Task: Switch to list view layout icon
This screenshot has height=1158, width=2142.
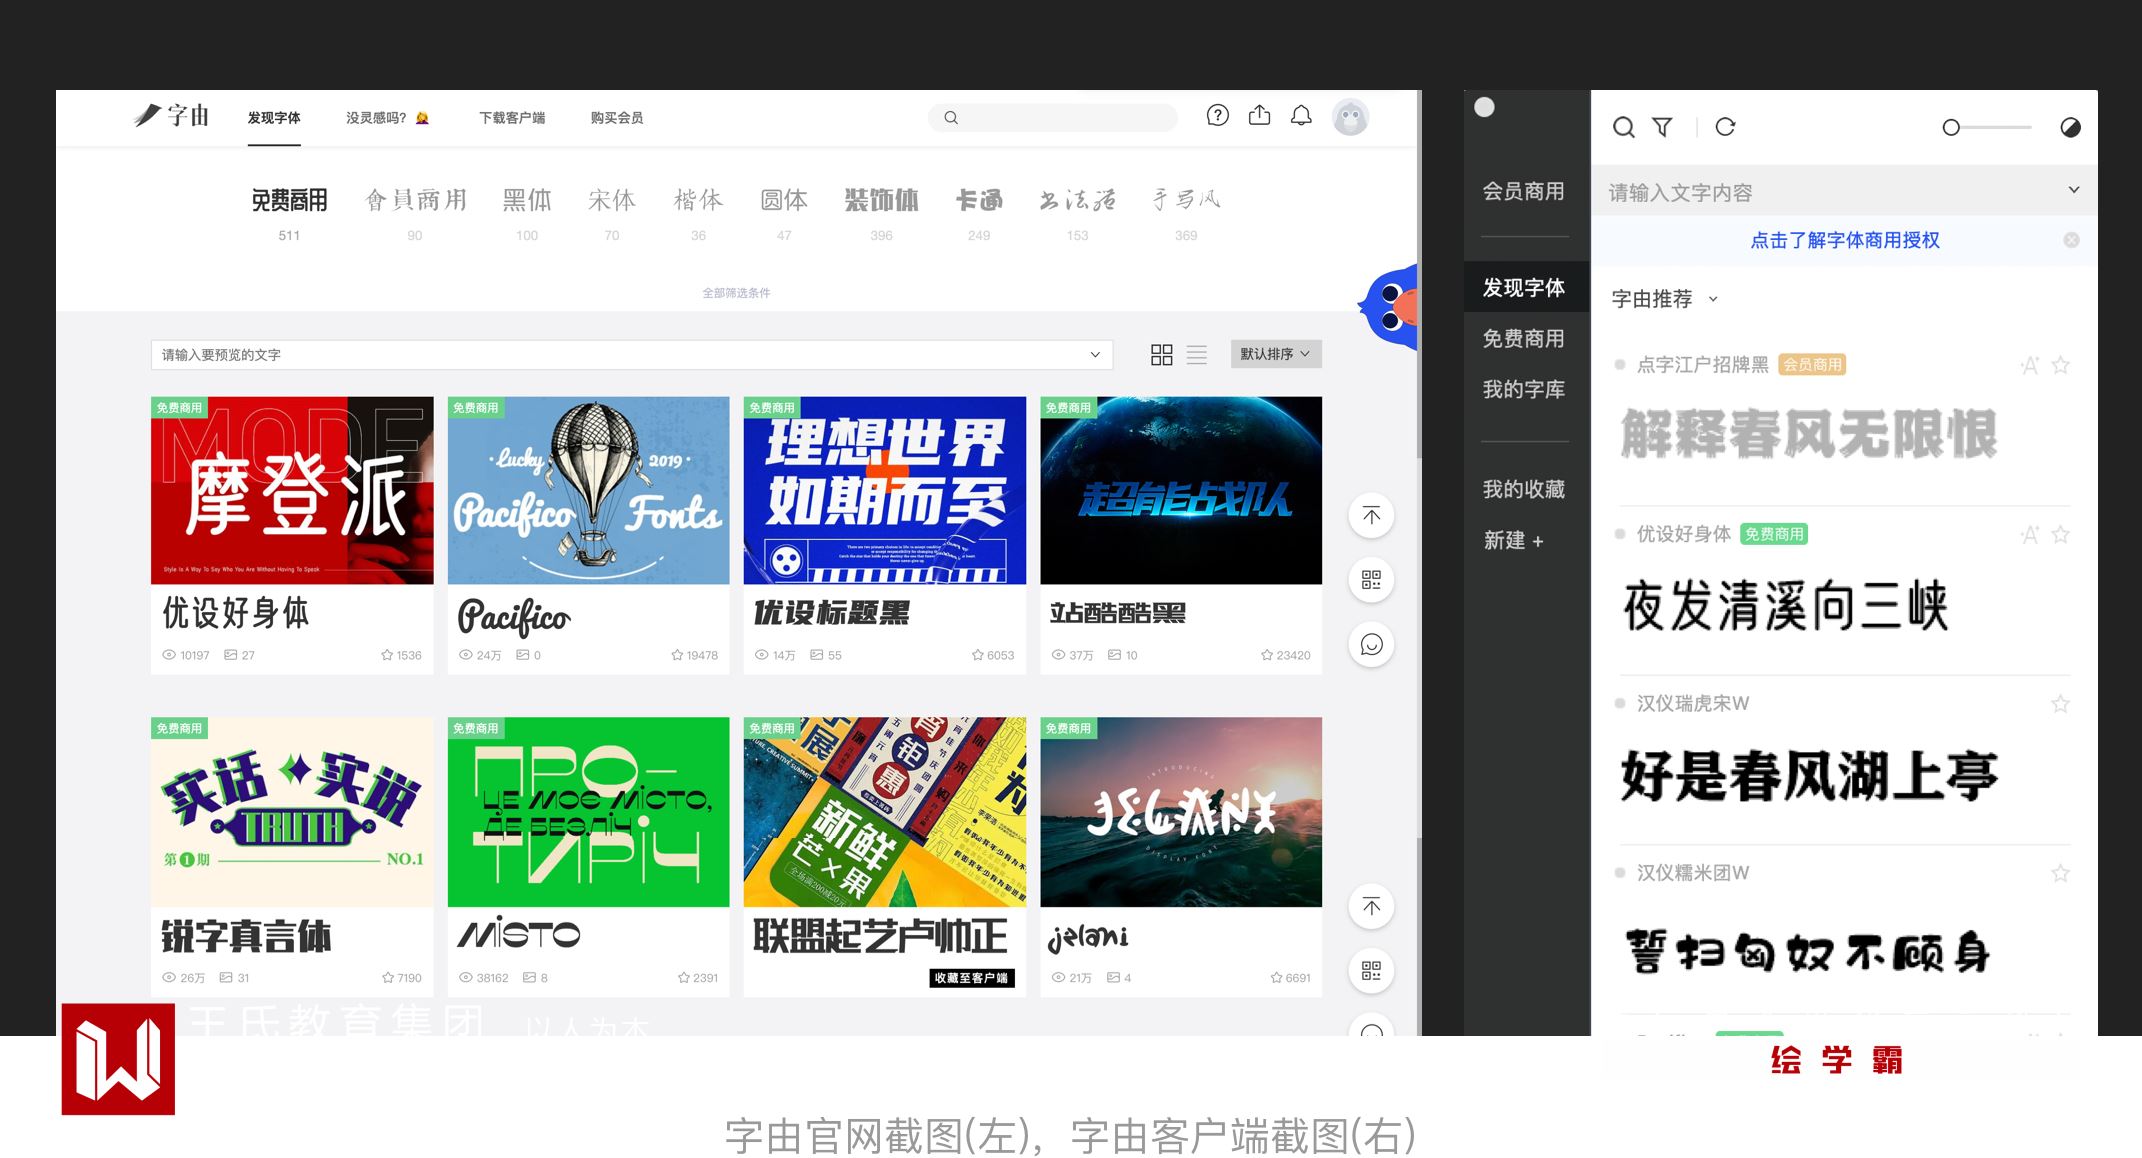Action: click(1197, 354)
